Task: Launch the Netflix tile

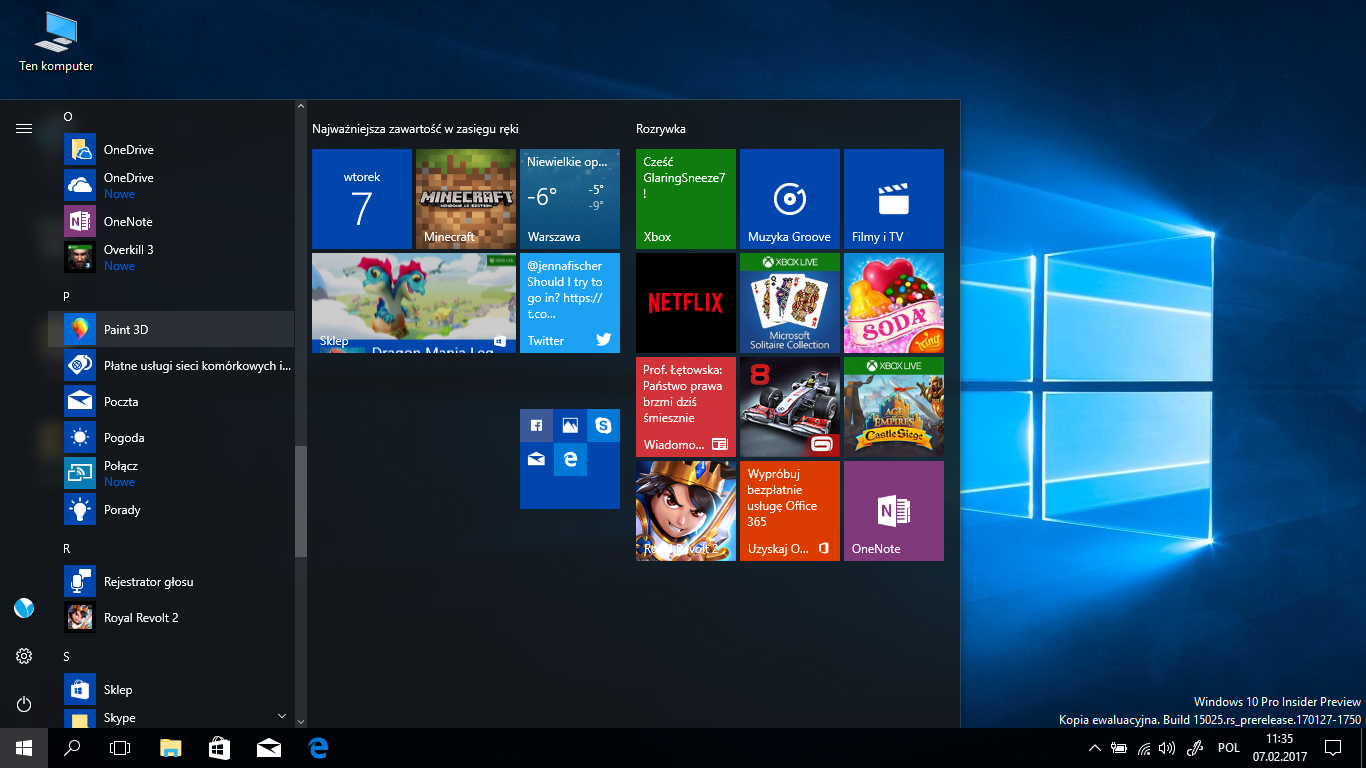Action: click(686, 303)
